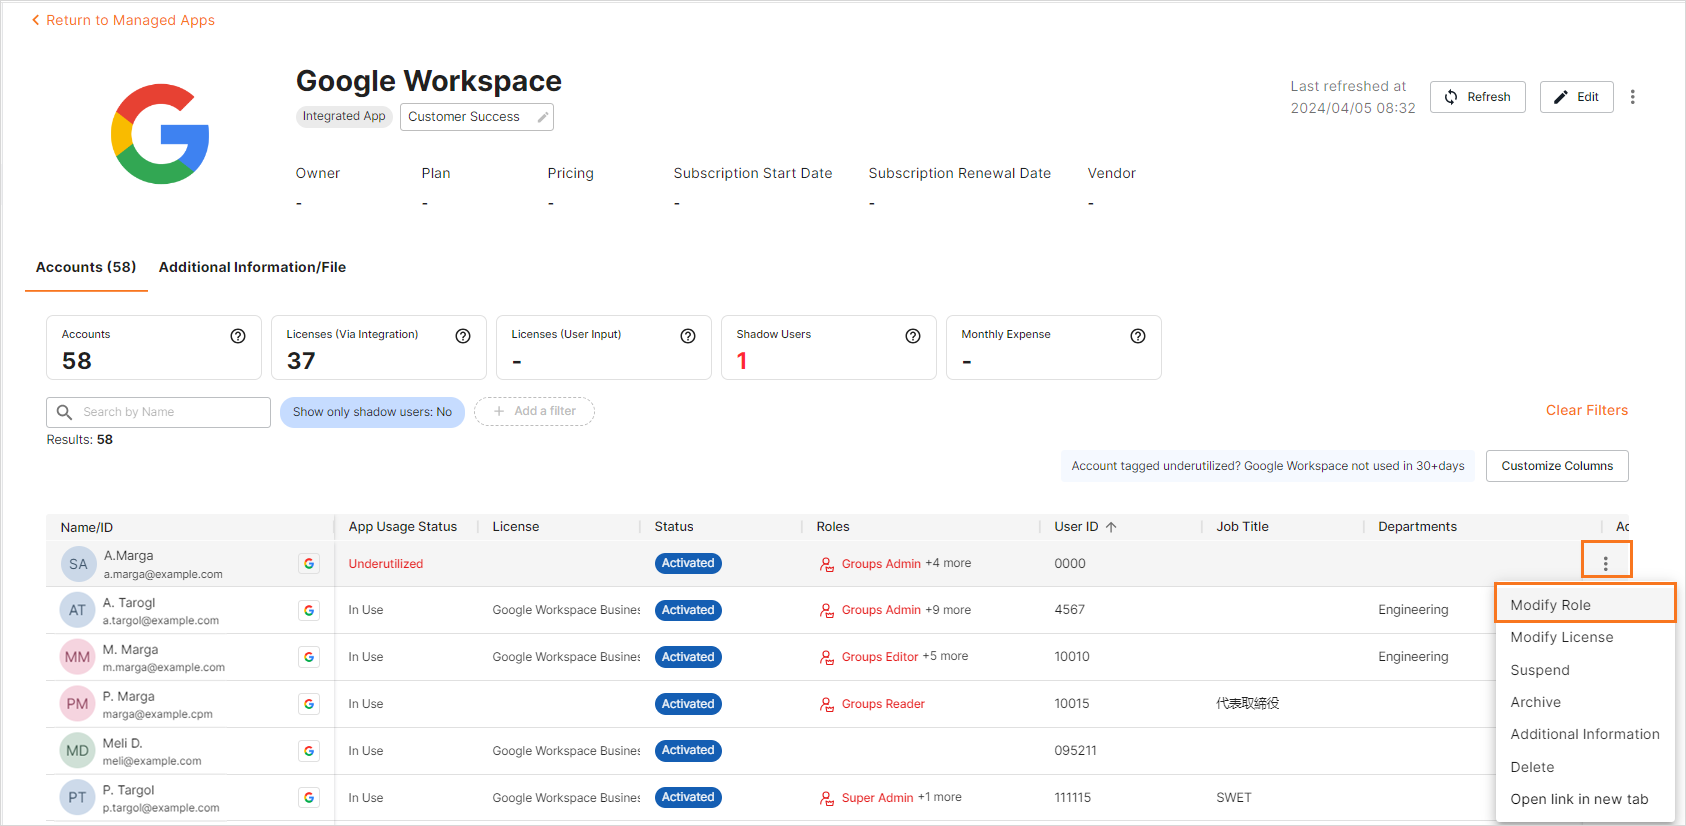
Task: Click the Groups Reader role link
Action: (883, 704)
